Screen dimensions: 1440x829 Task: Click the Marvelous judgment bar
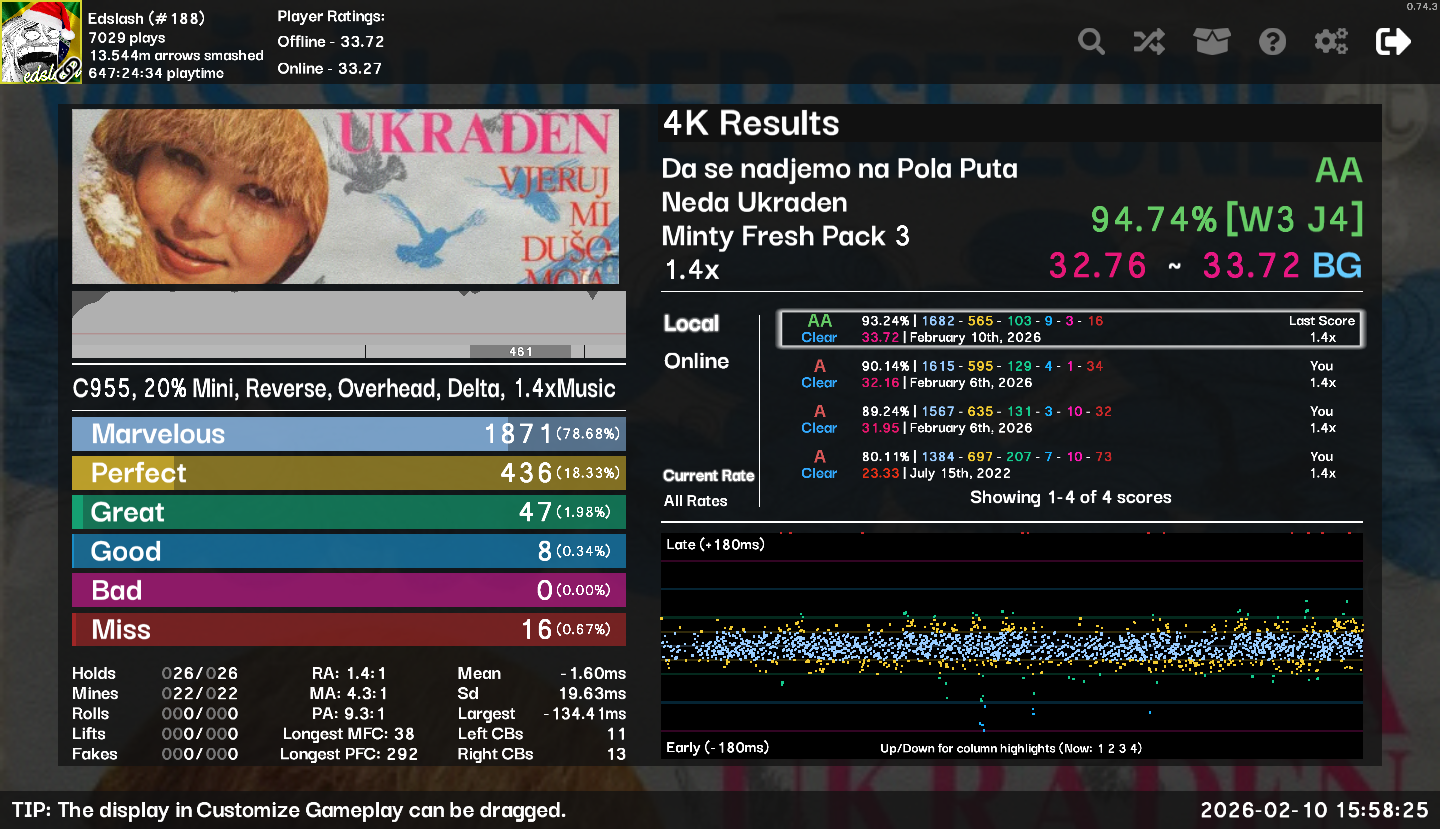click(348, 434)
